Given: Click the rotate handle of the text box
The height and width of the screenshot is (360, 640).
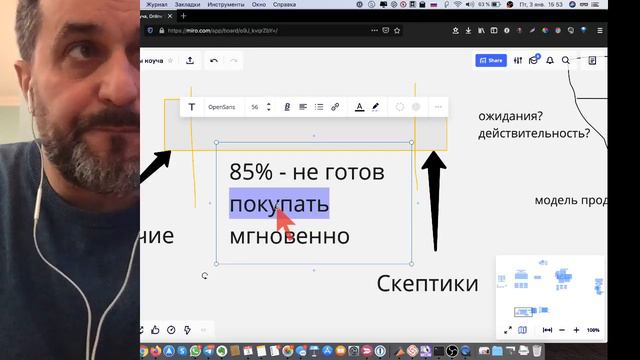Looking at the screenshot, I should click(x=204, y=276).
